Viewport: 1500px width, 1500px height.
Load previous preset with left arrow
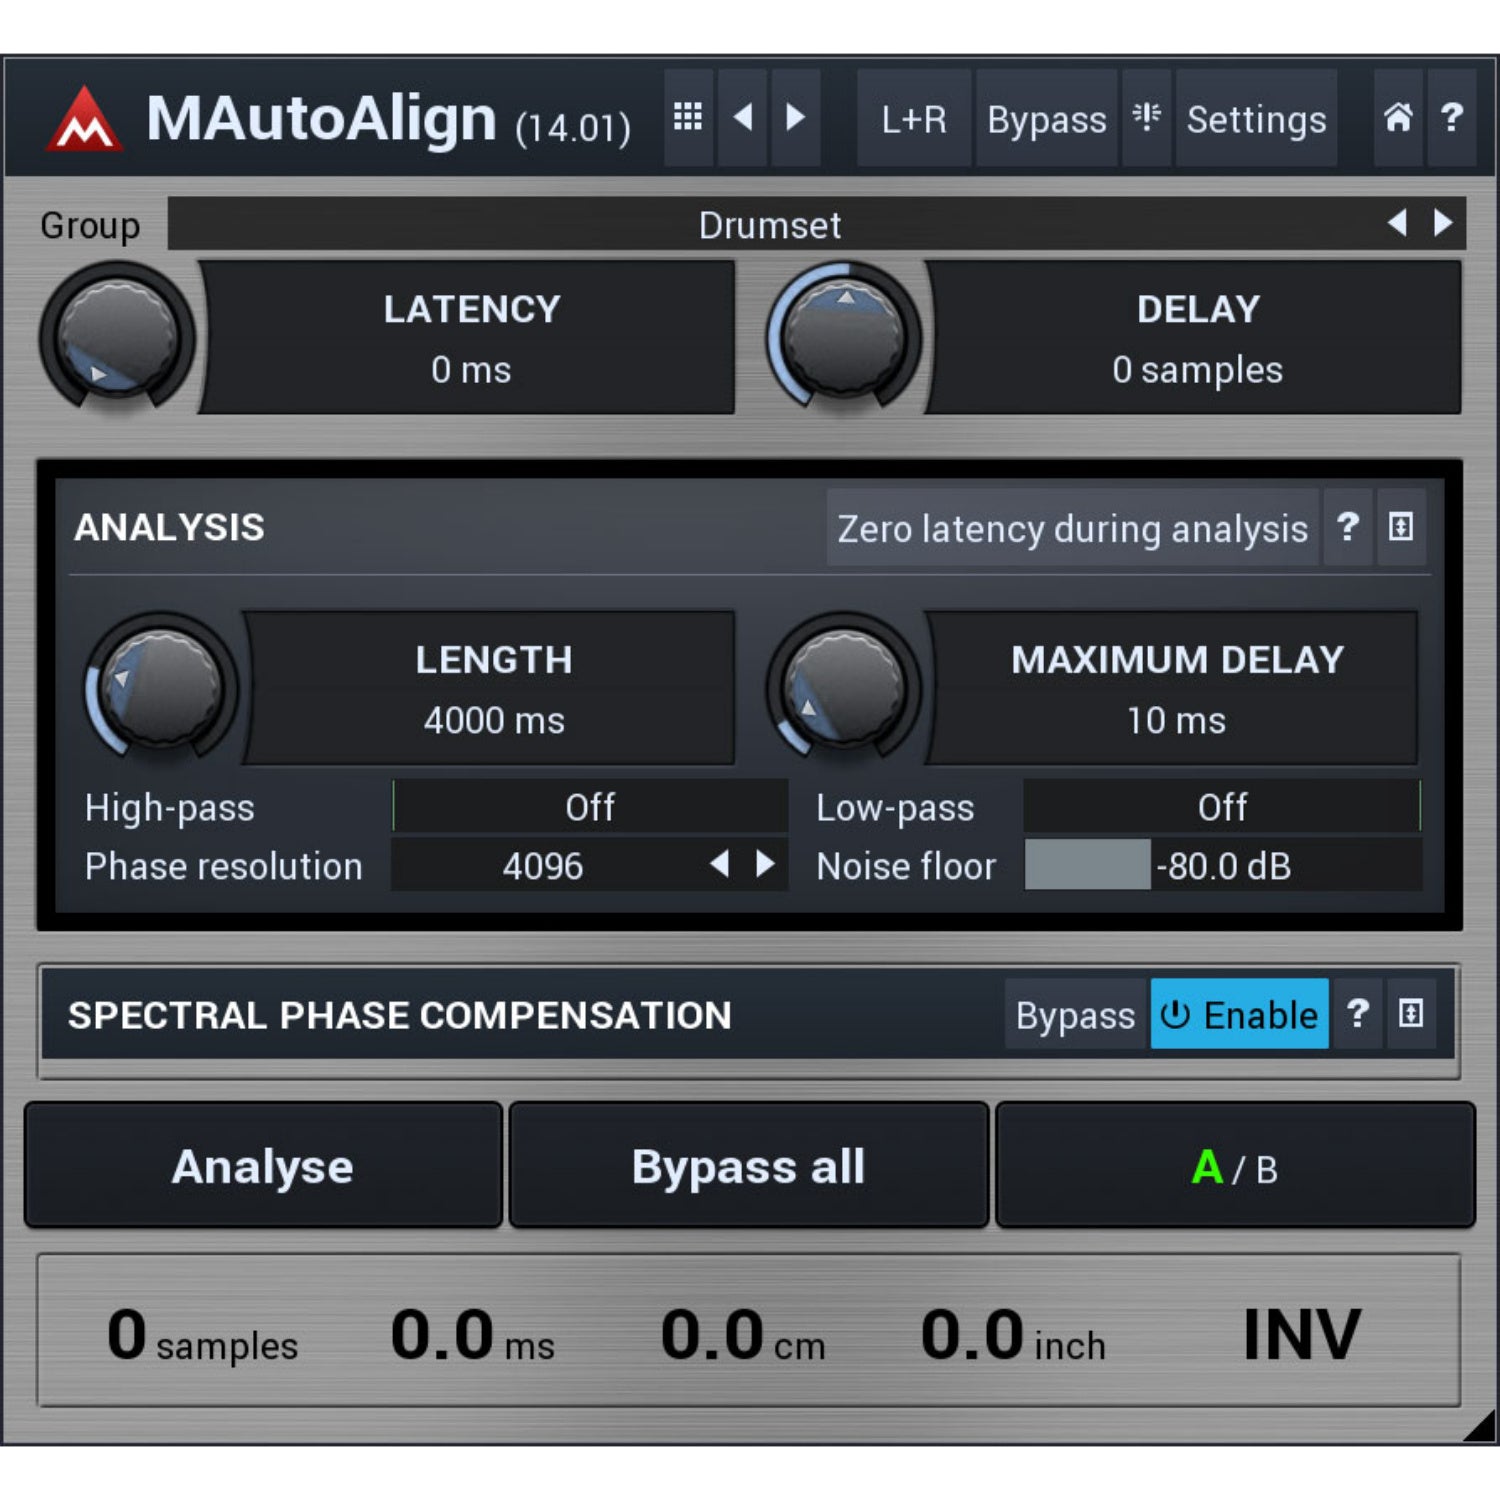[743, 118]
